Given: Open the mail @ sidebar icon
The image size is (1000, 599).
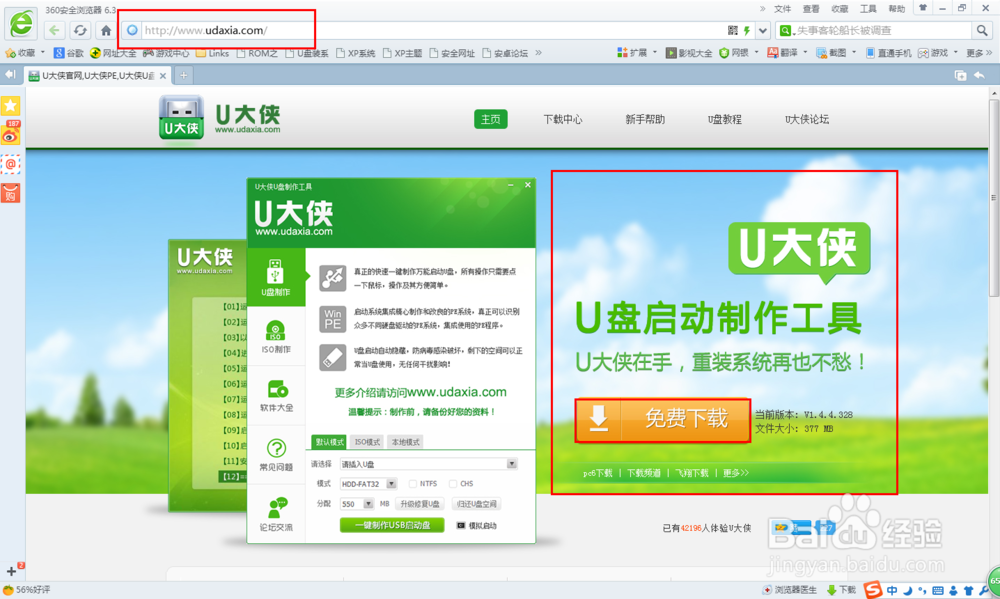Looking at the screenshot, I should tap(11, 164).
